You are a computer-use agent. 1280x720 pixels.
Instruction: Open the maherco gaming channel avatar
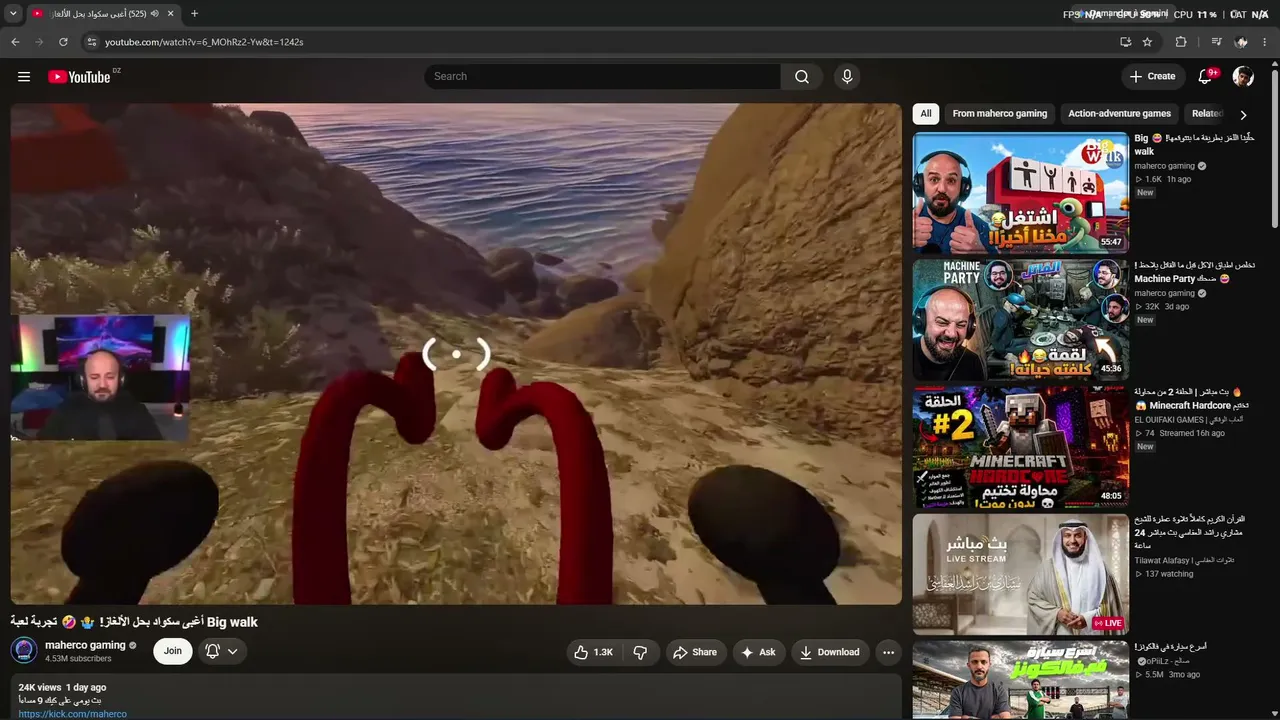24,651
